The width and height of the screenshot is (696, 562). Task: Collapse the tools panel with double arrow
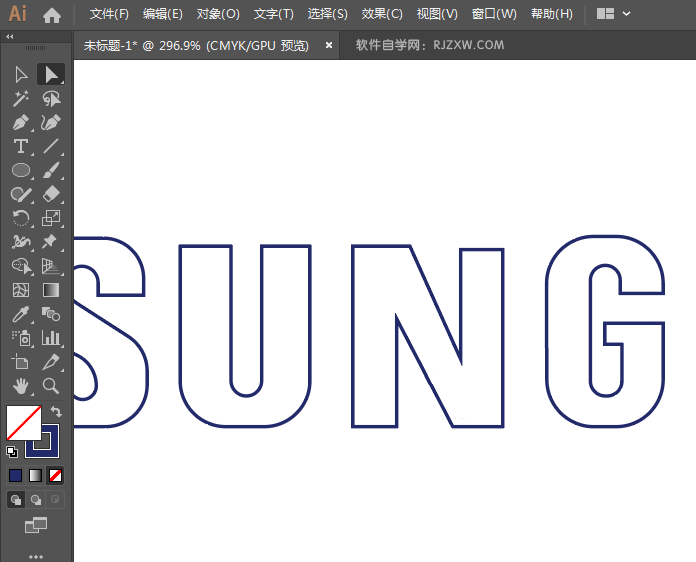pos(10,36)
